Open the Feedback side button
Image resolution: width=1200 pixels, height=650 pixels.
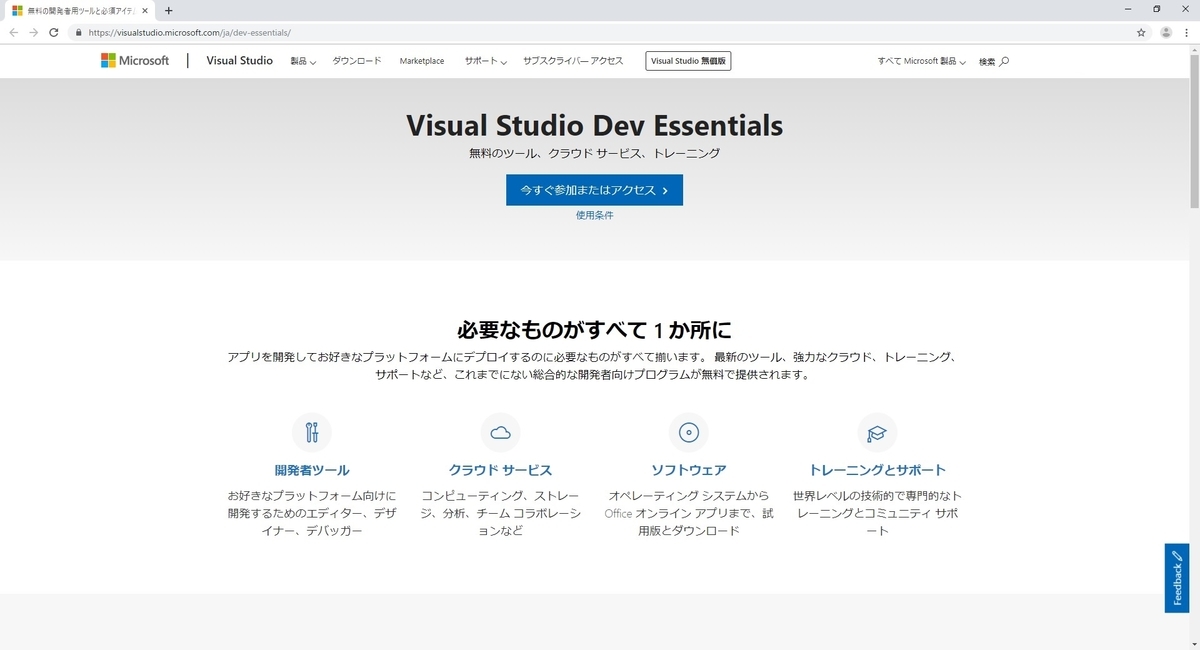1177,578
